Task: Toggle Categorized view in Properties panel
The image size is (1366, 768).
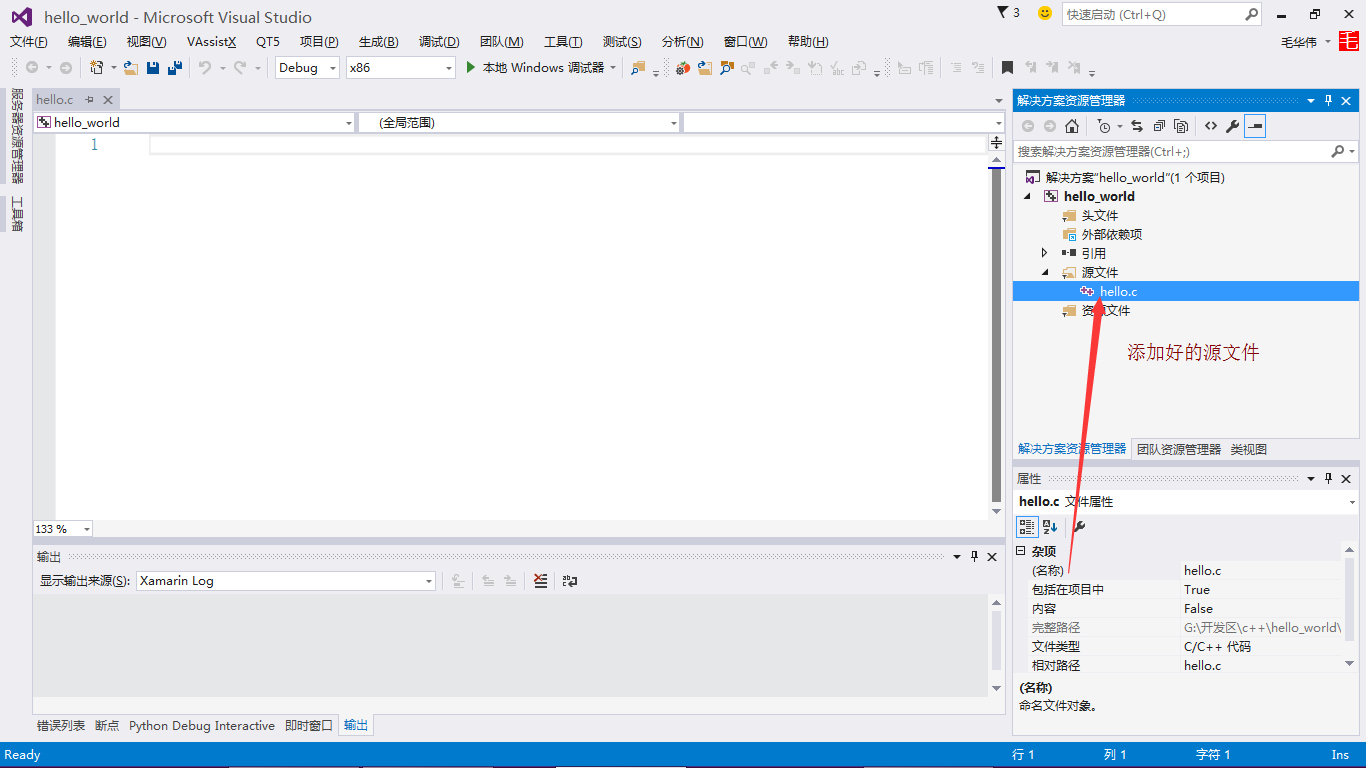Action: point(1027,526)
